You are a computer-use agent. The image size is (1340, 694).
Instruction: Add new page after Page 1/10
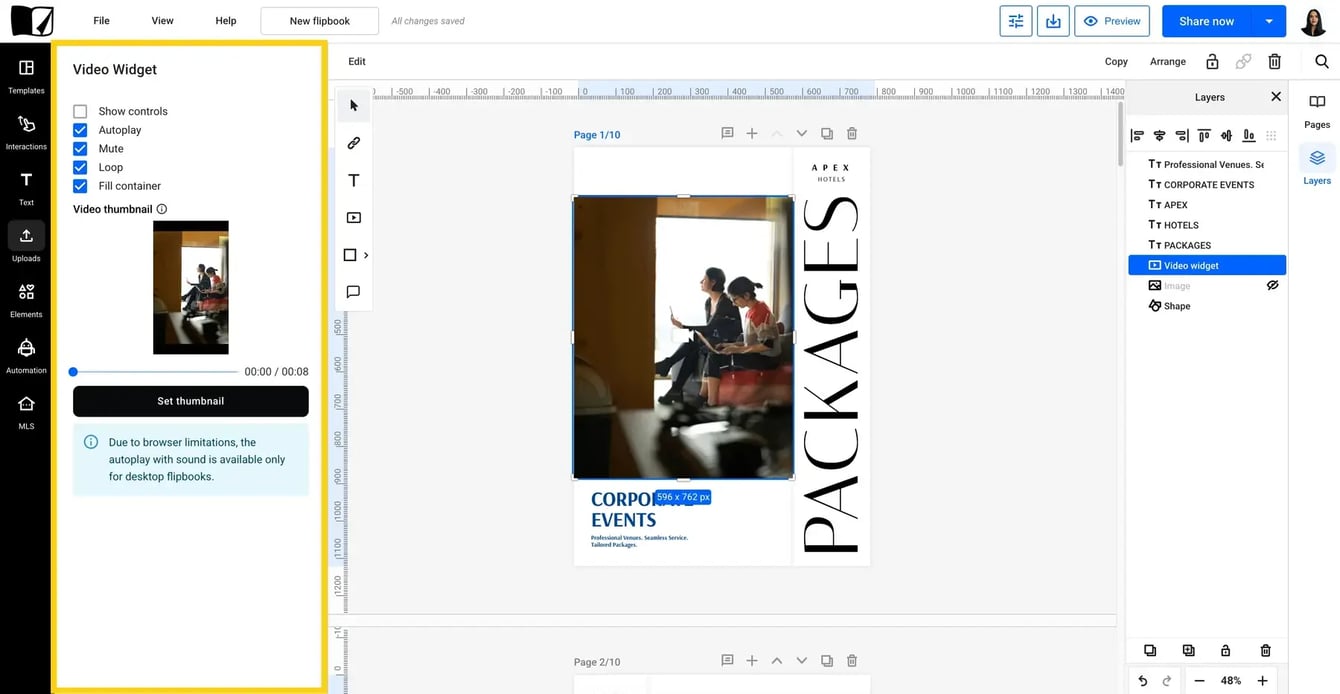tap(752, 133)
